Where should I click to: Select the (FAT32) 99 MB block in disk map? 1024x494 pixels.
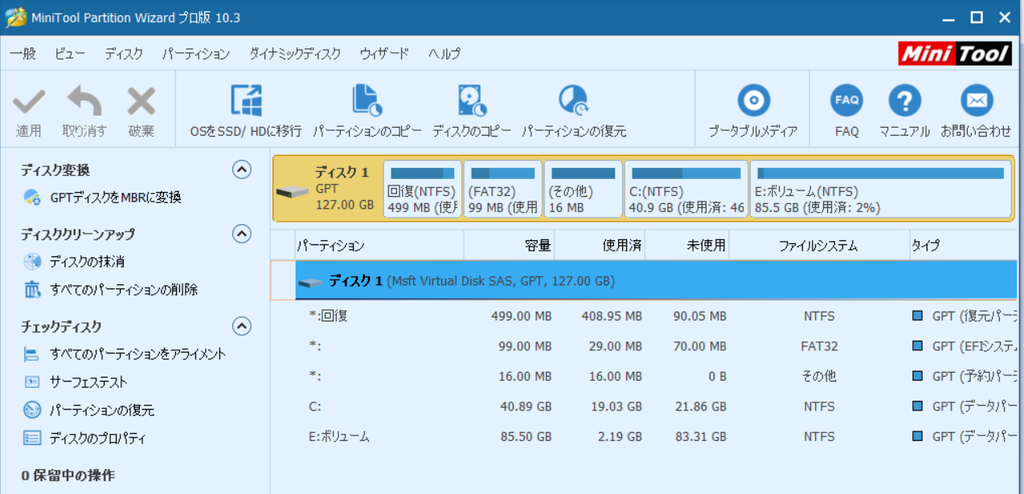503,189
